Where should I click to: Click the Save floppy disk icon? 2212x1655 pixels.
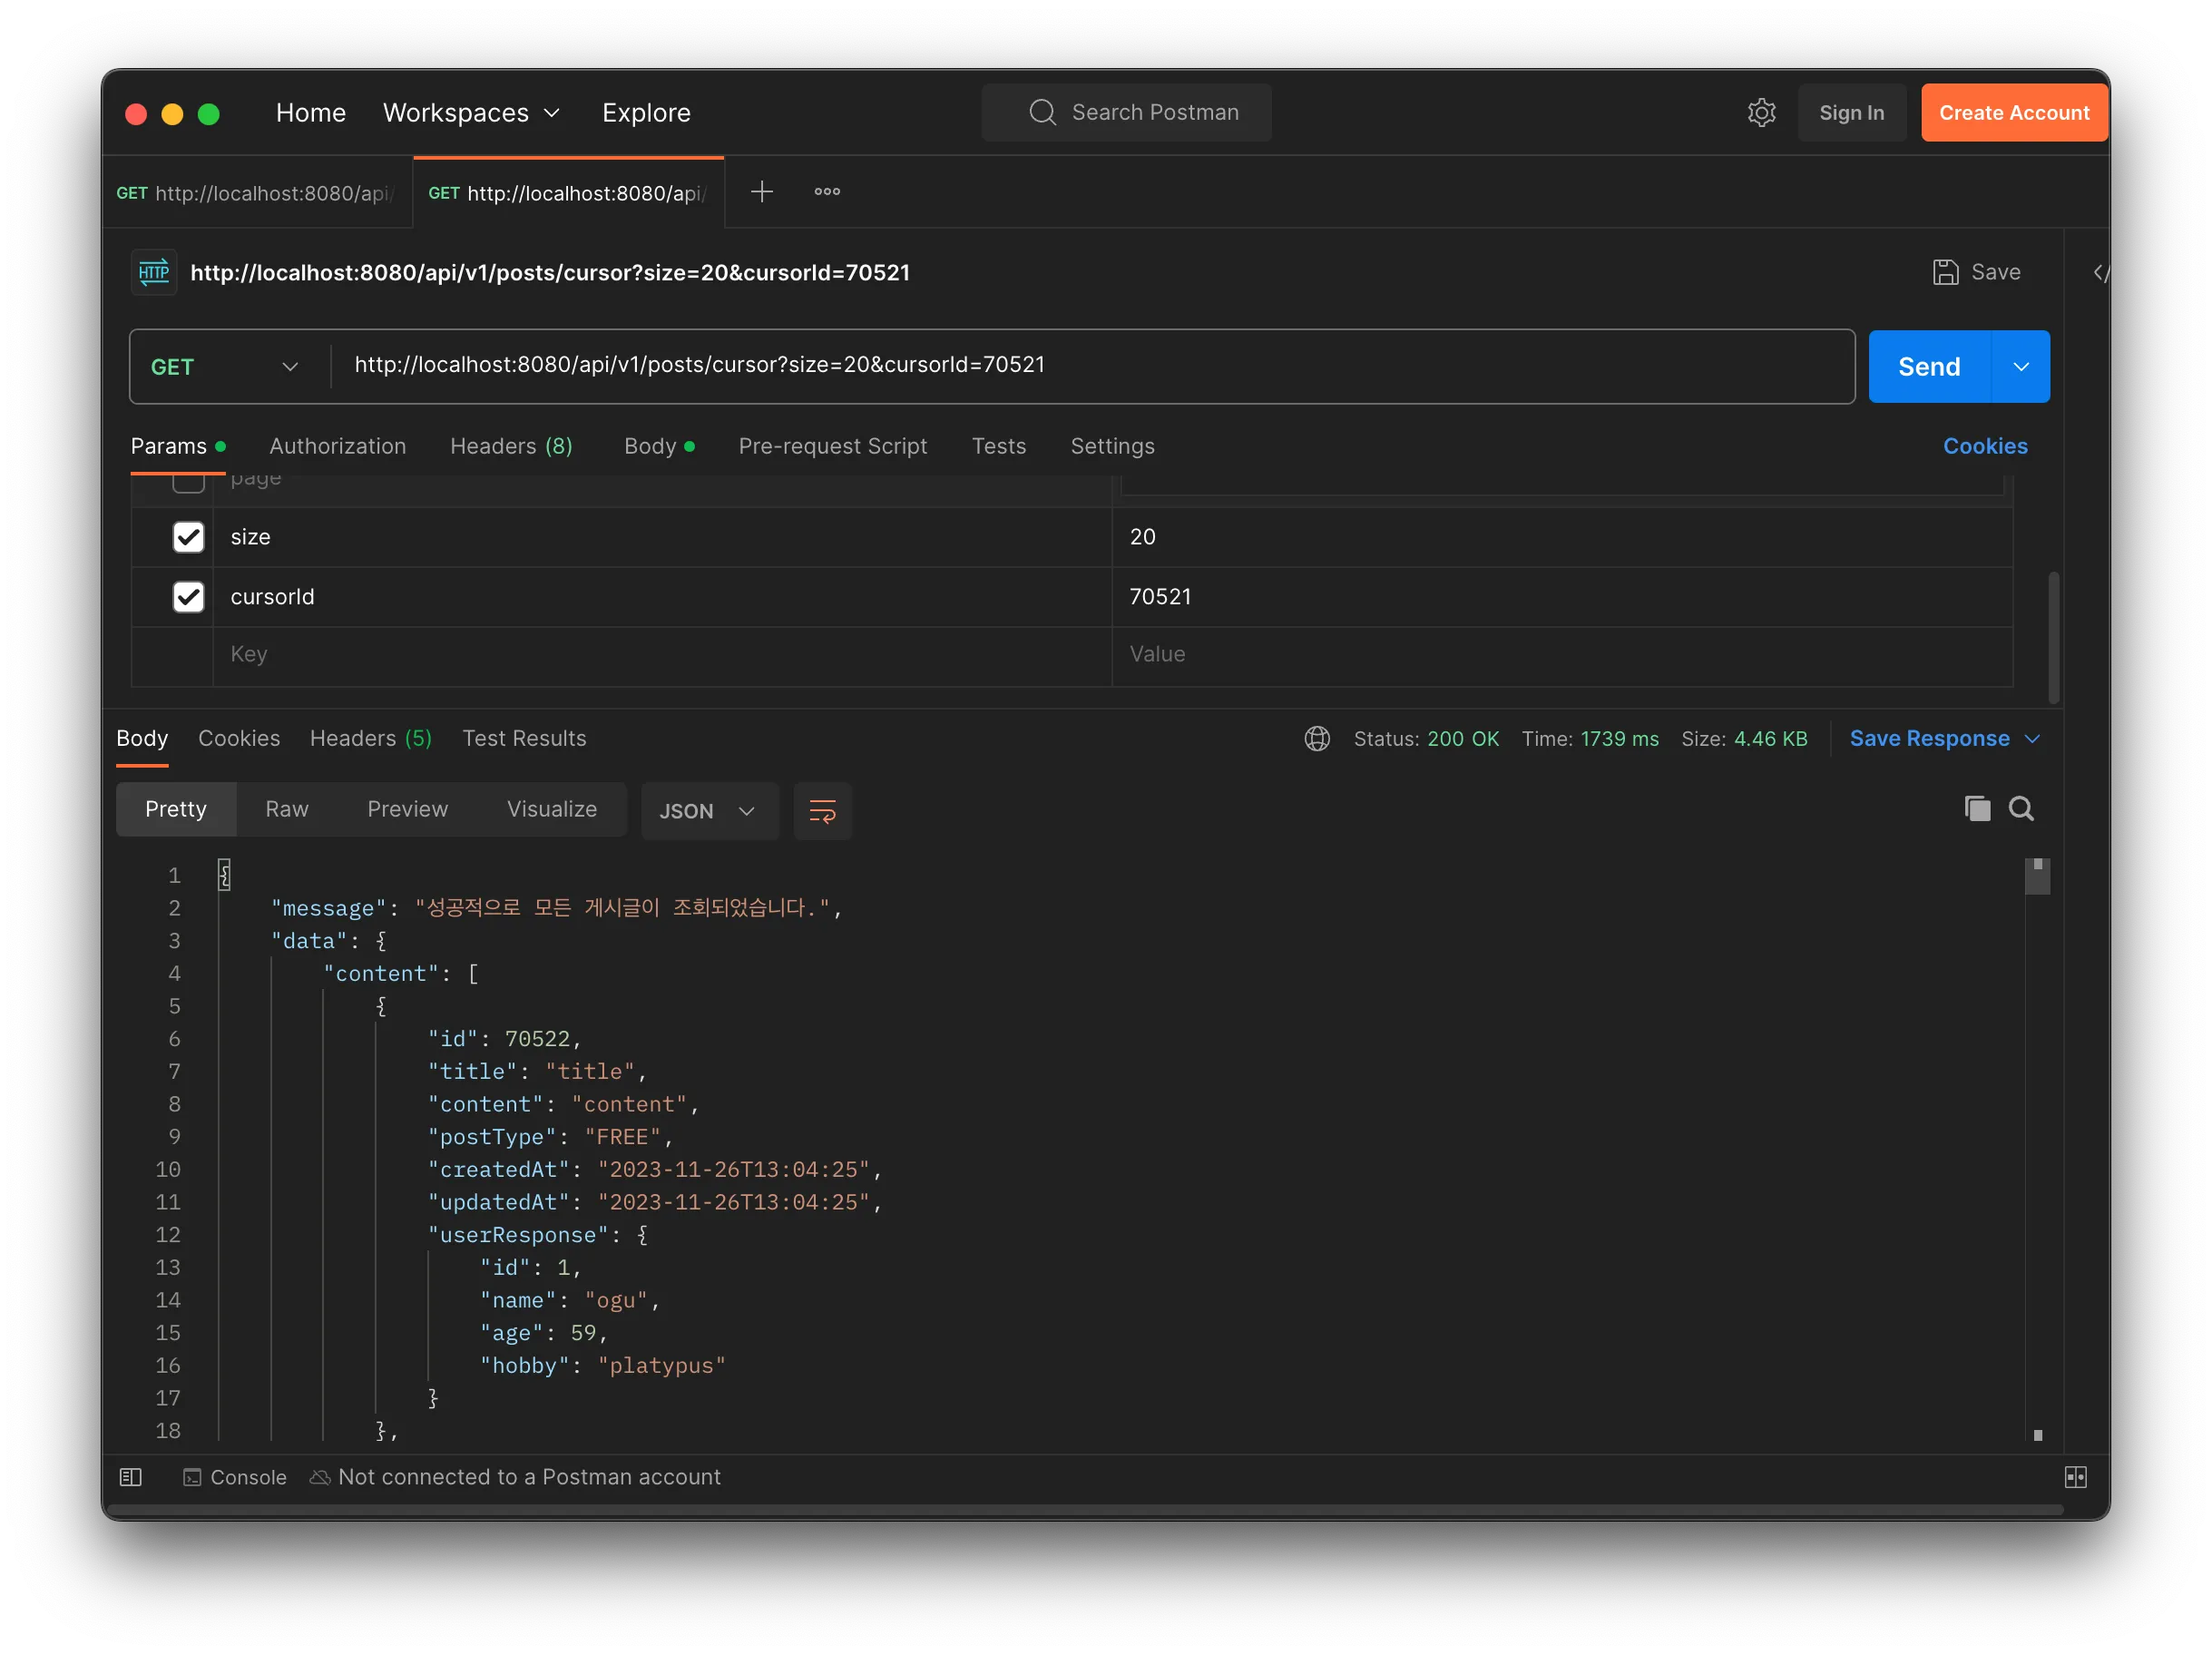coord(1945,272)
